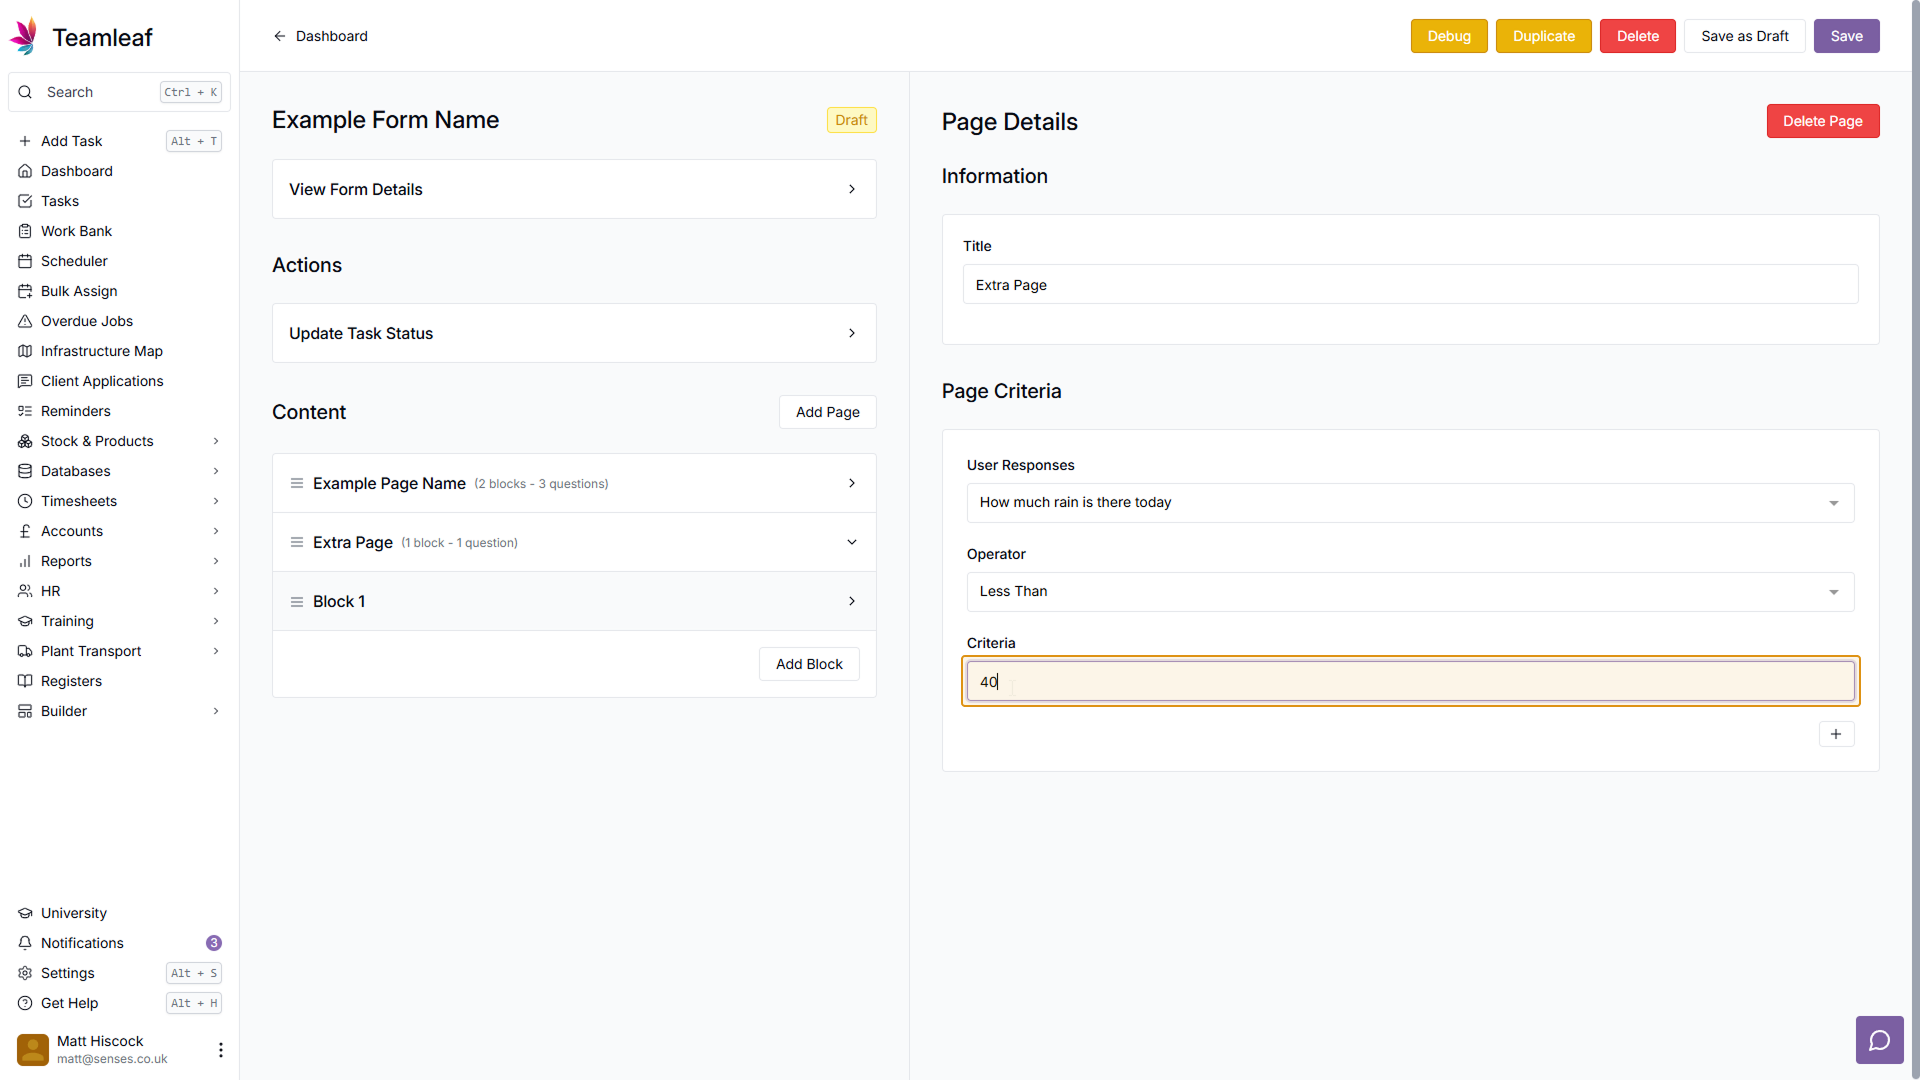Click the Delete Page button

click(1822, 121)
